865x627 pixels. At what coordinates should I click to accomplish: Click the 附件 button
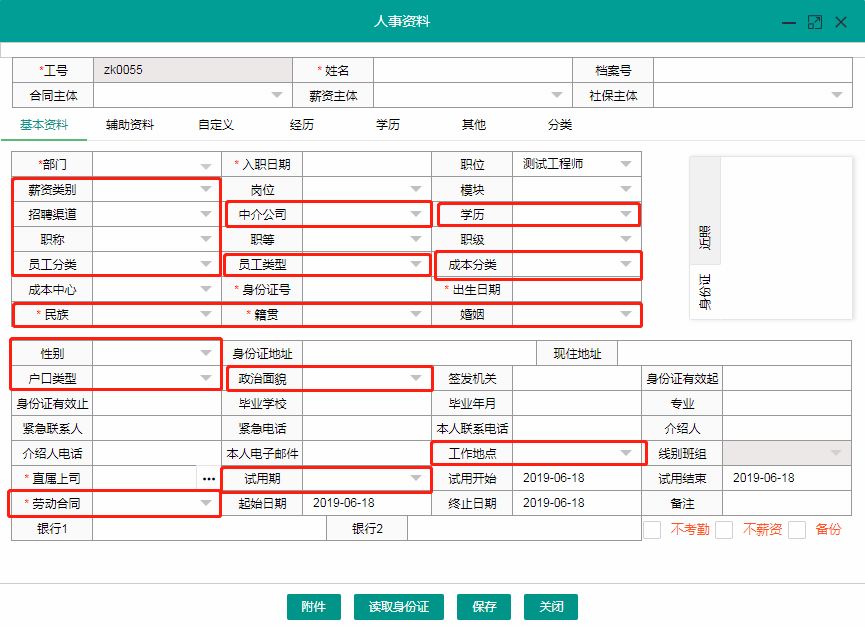click(x=313, y=607)
